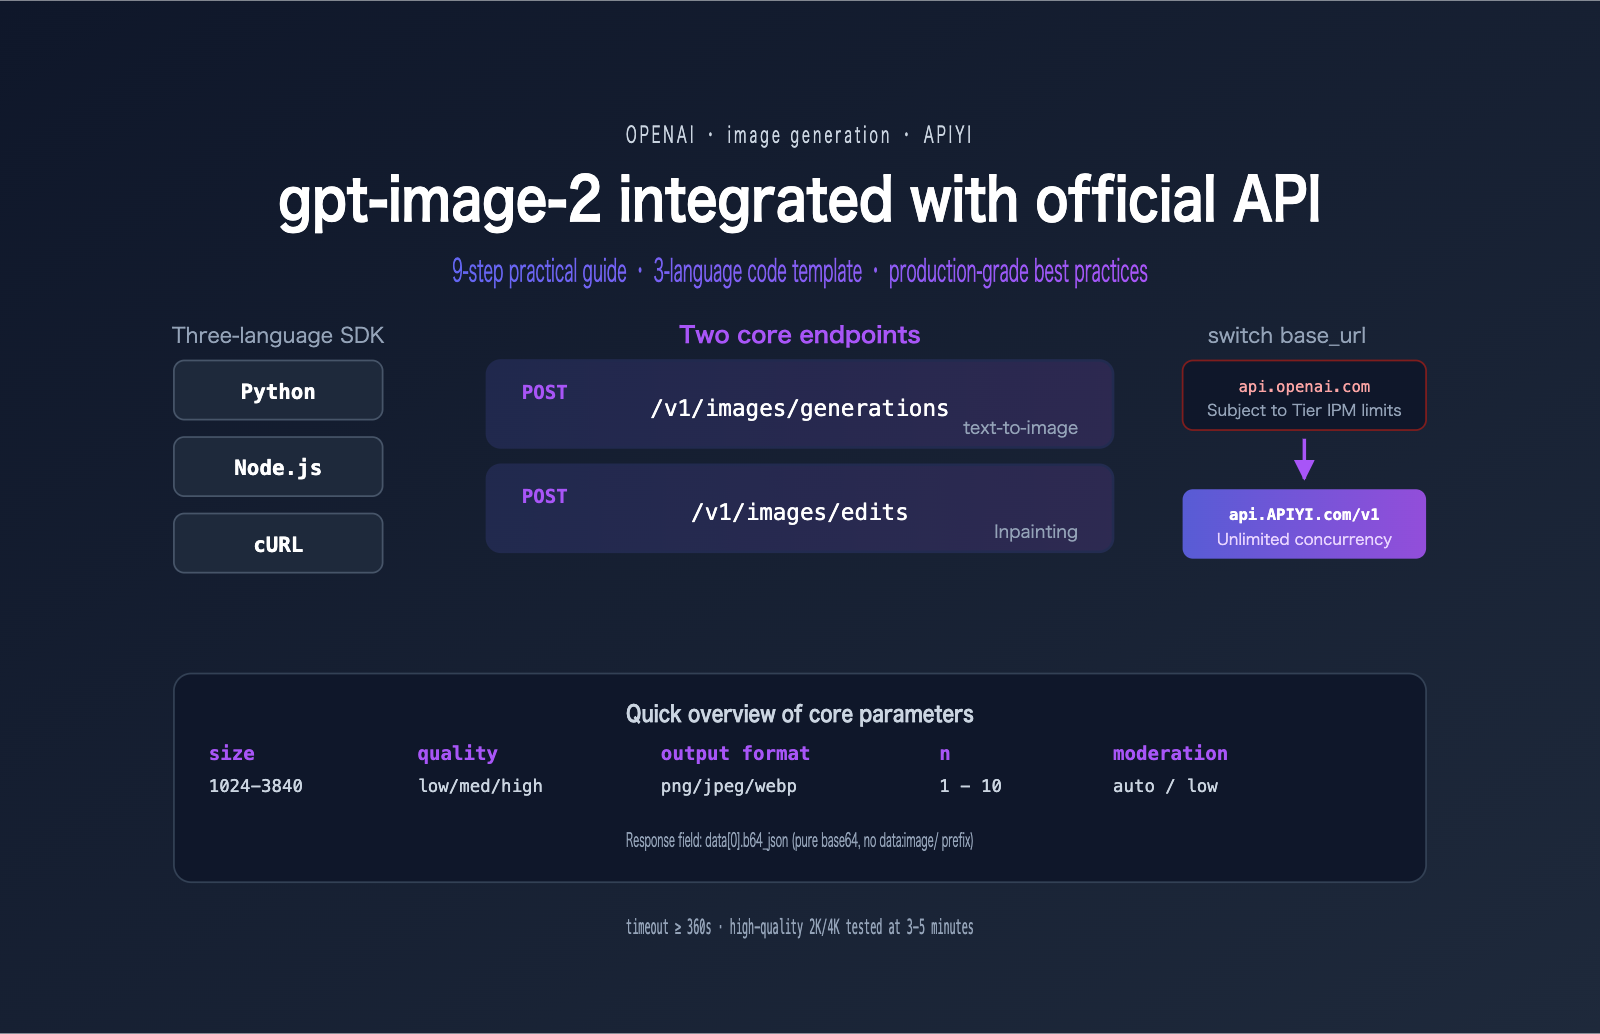Click the POST /v1/images/generations endpoint
Image resolution: width=1600 pixels, height=1034 pixels.
coord(799,404)
